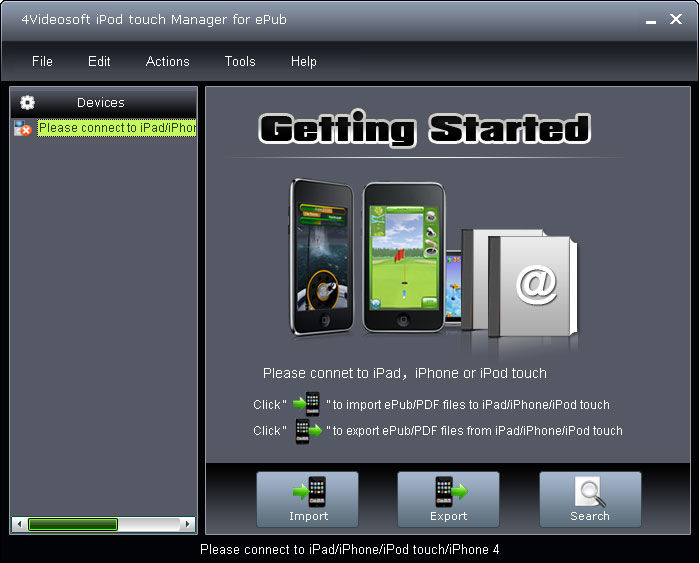Click the disconnected device icon in Devices list
Screen dimensions: 700x563
pos(22,128)
